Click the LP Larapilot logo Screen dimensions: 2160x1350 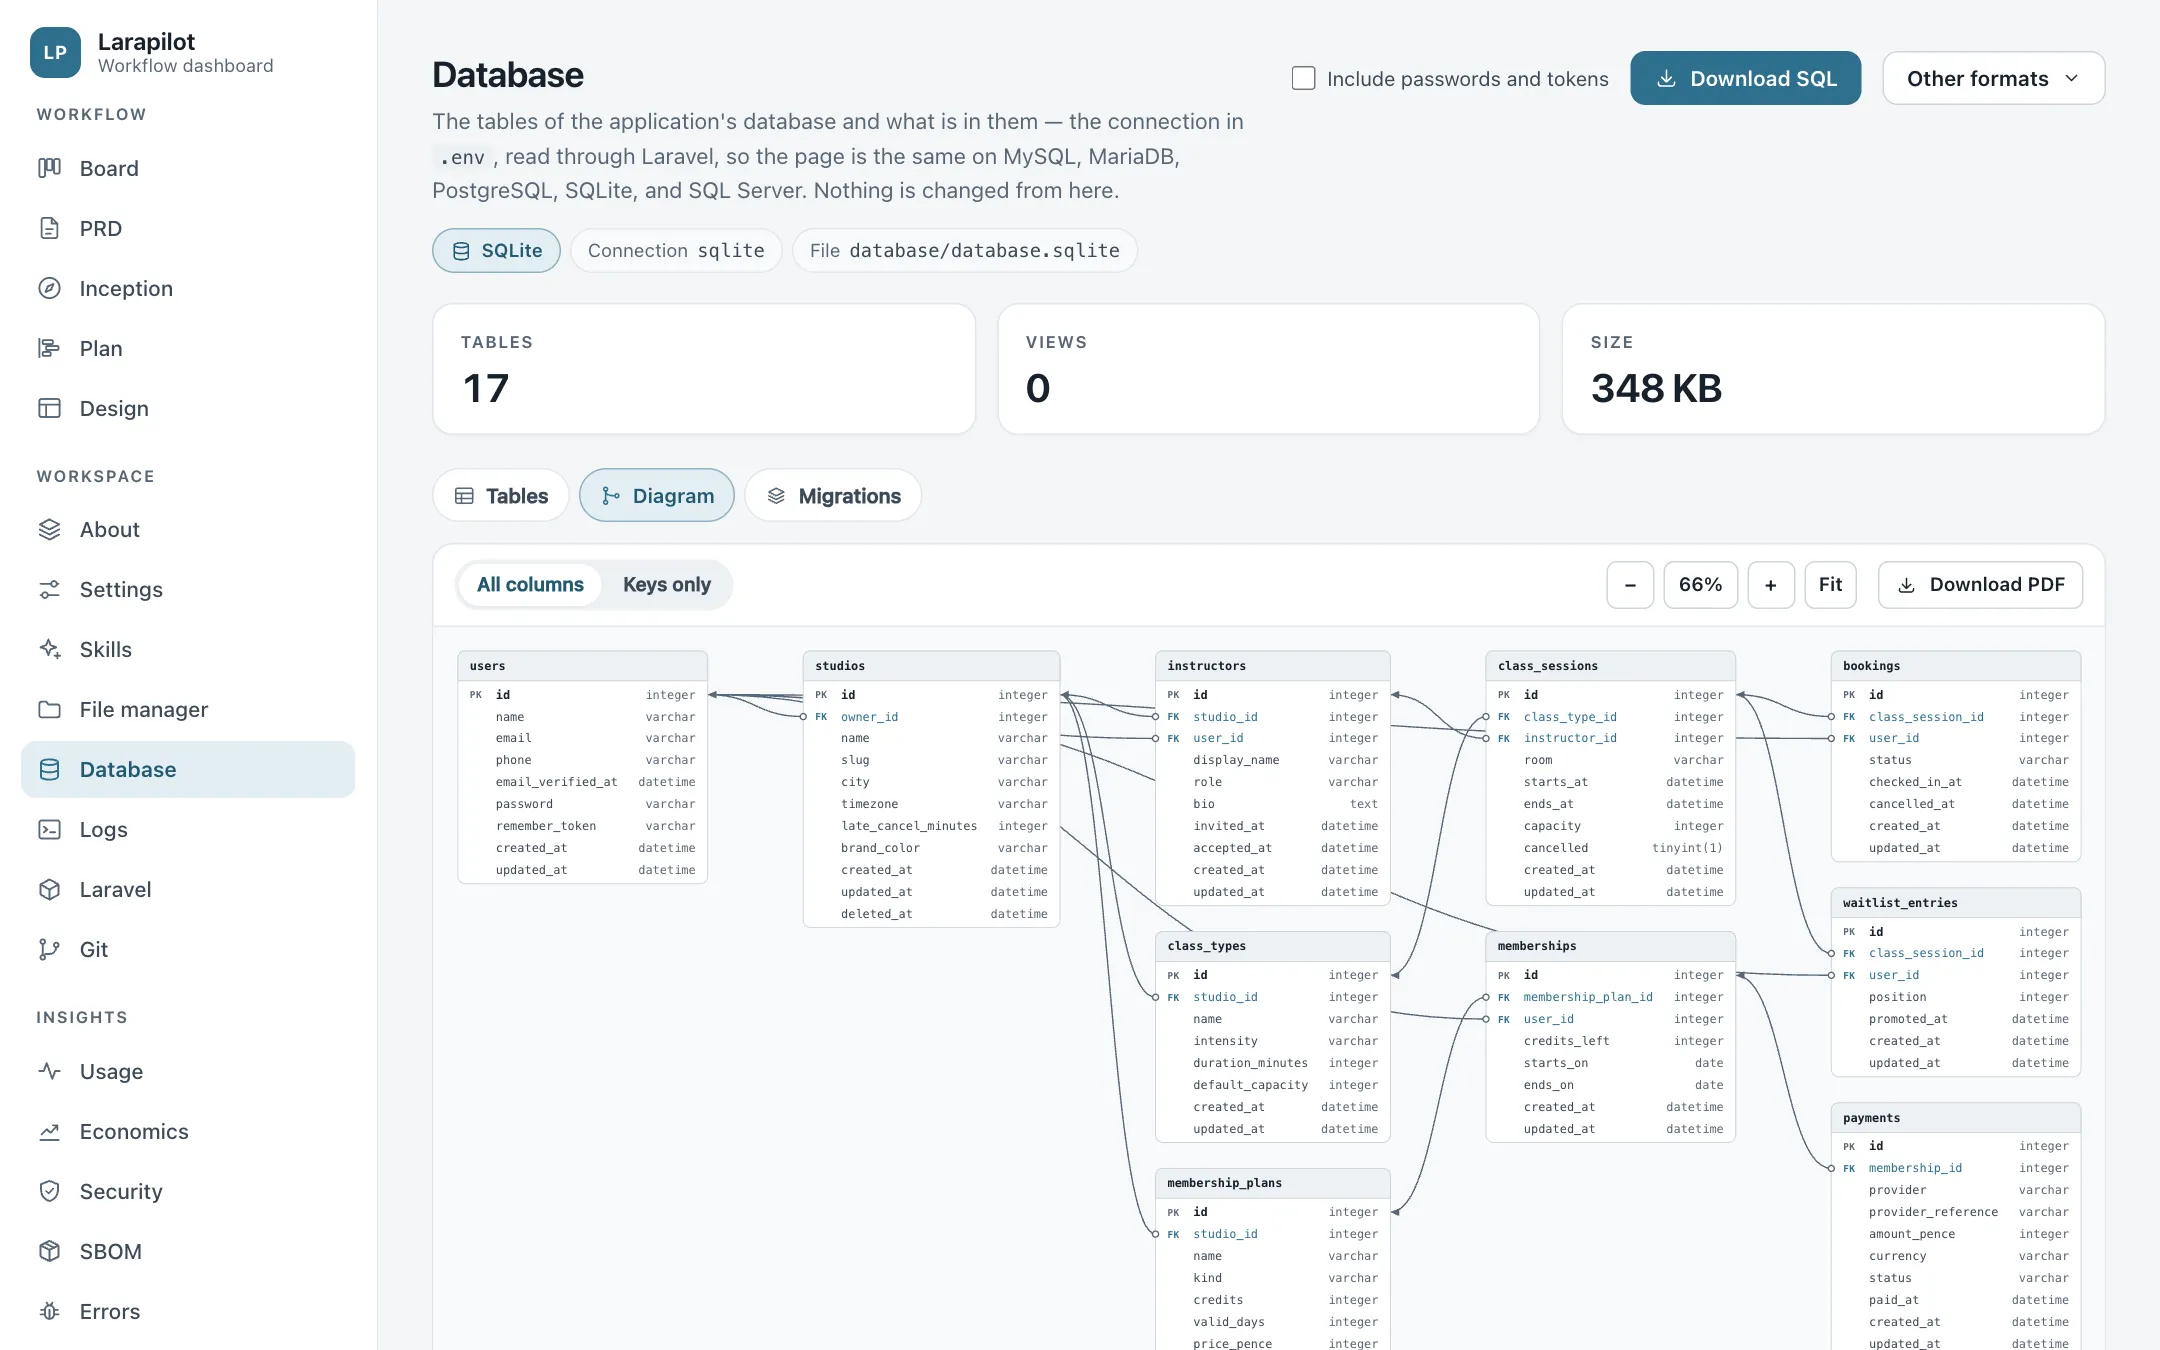pos(55,52)
